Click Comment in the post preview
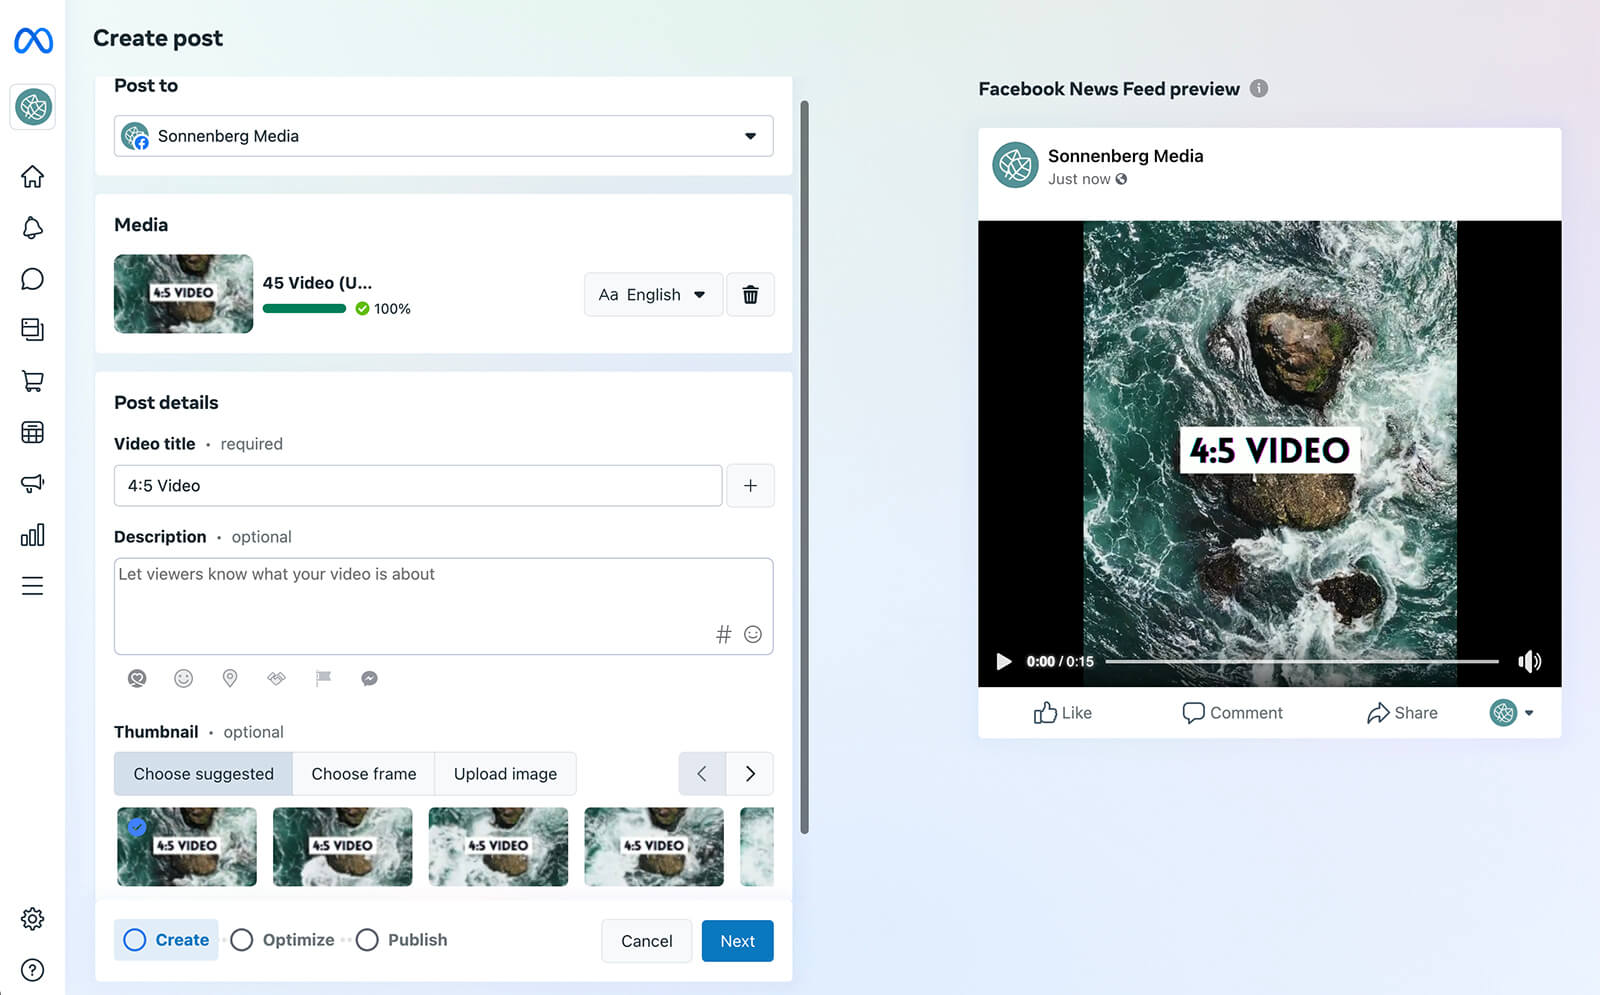Image resolution: width=1600 pixels, height=995 pixels. [1232, 713]
